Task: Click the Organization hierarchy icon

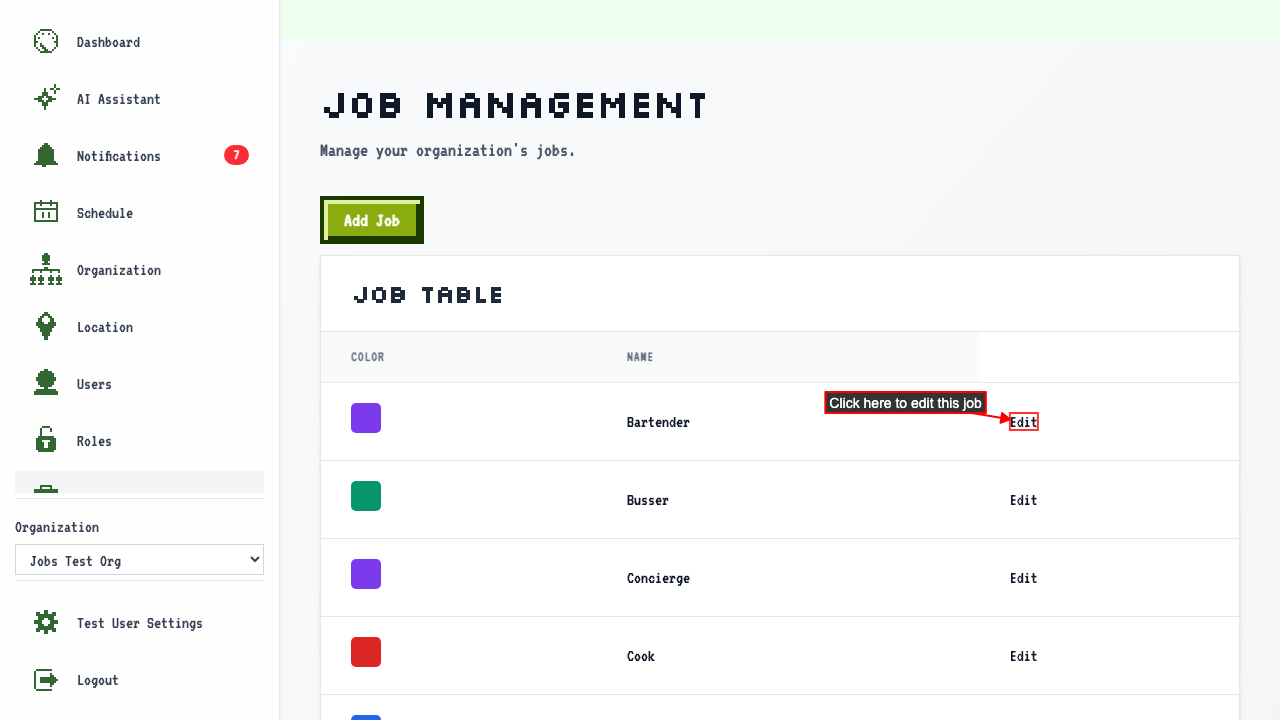Action: (46, 269)
